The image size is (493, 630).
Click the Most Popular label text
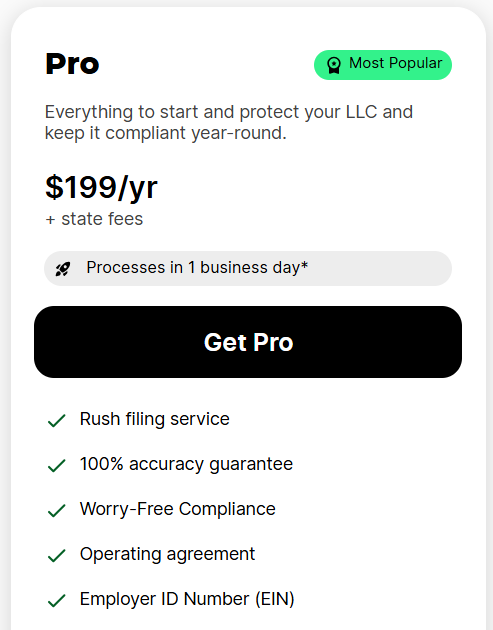[x=396, y=63]
